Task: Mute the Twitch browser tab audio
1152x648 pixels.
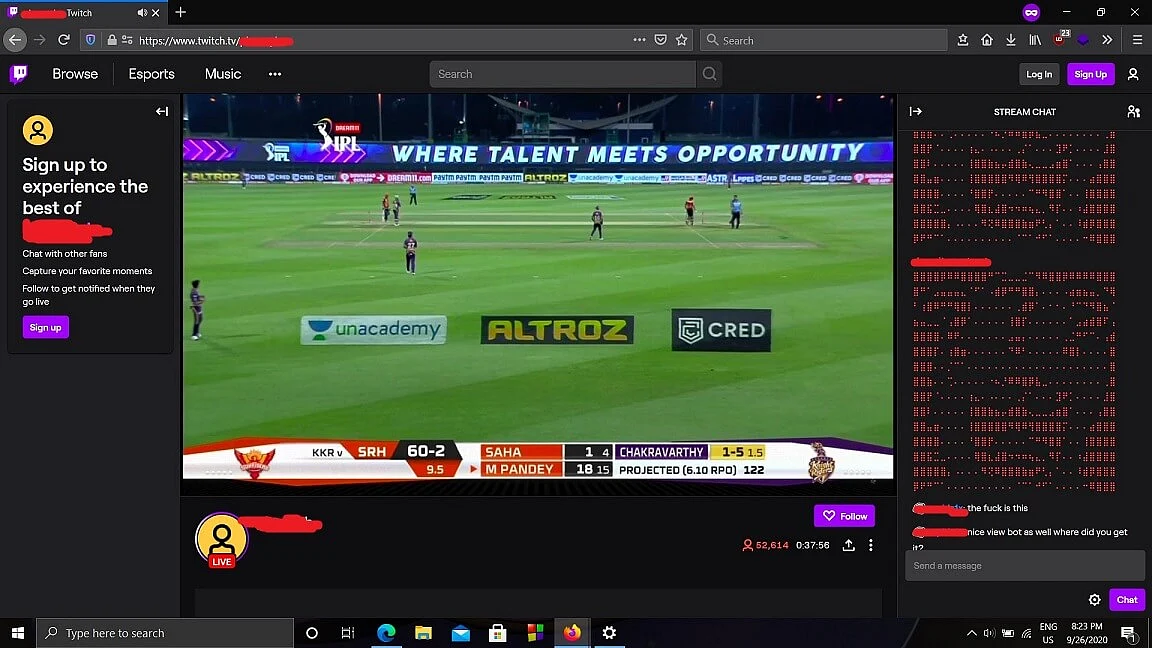Action: click(142, 12)
